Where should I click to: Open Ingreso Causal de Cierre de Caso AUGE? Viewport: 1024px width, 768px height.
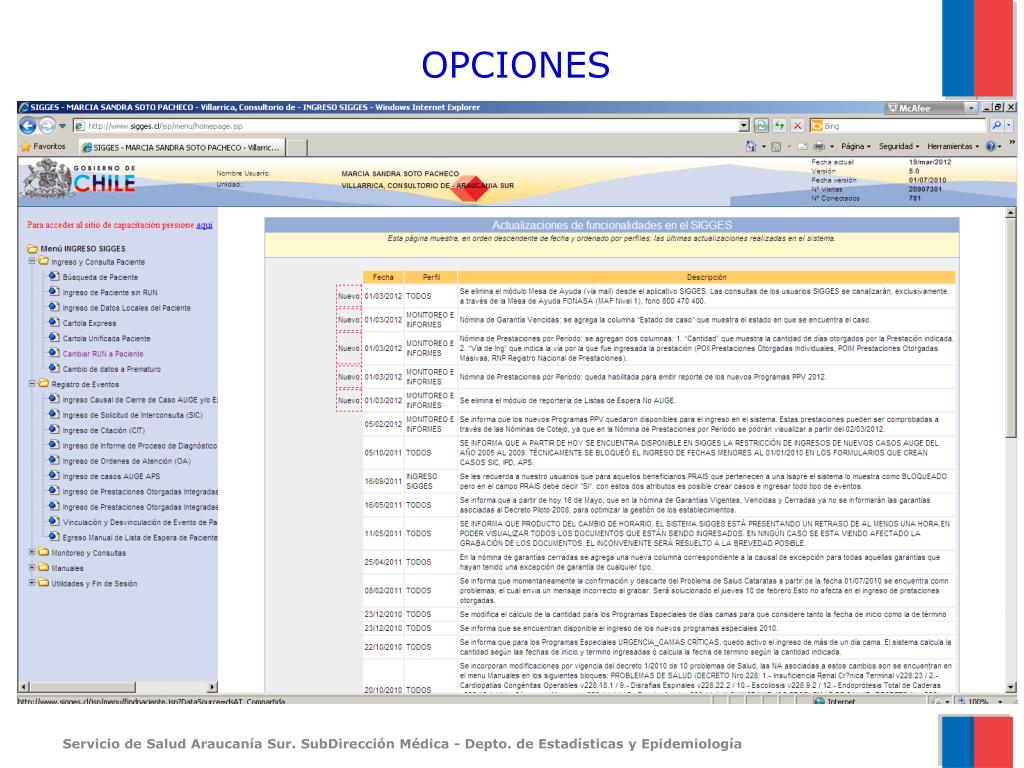tap(140, 400)
